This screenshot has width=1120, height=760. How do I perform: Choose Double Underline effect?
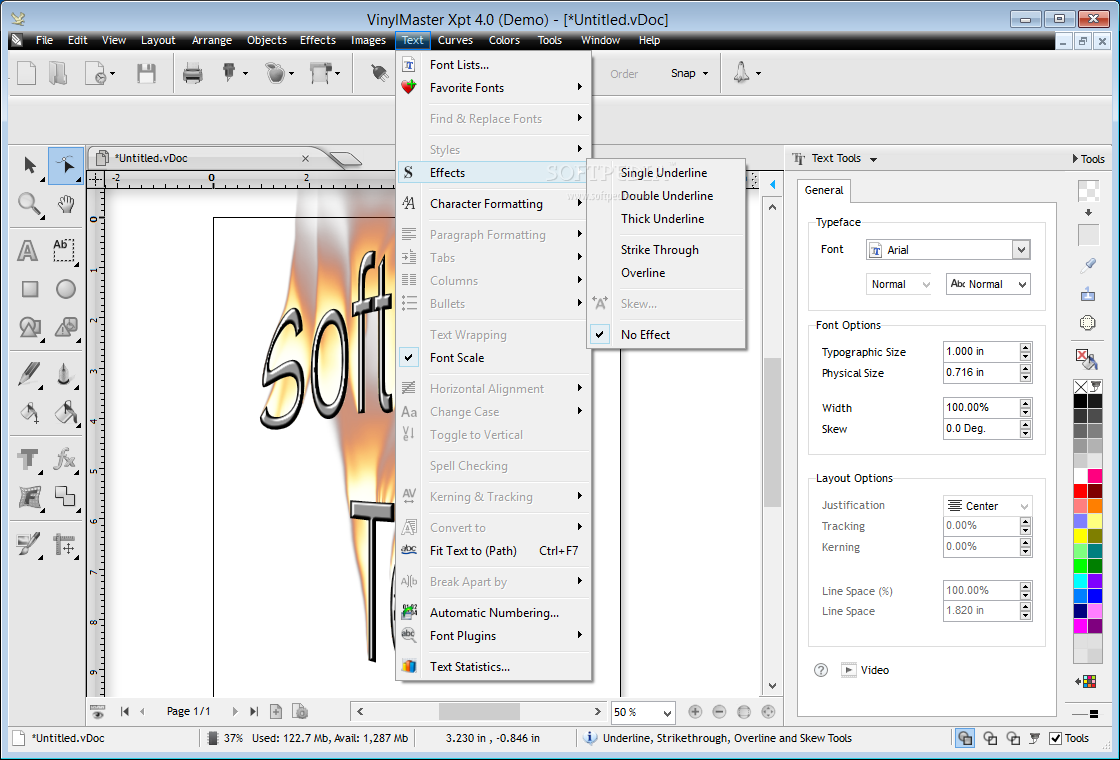pyautogui.click(x=666, y=196)
